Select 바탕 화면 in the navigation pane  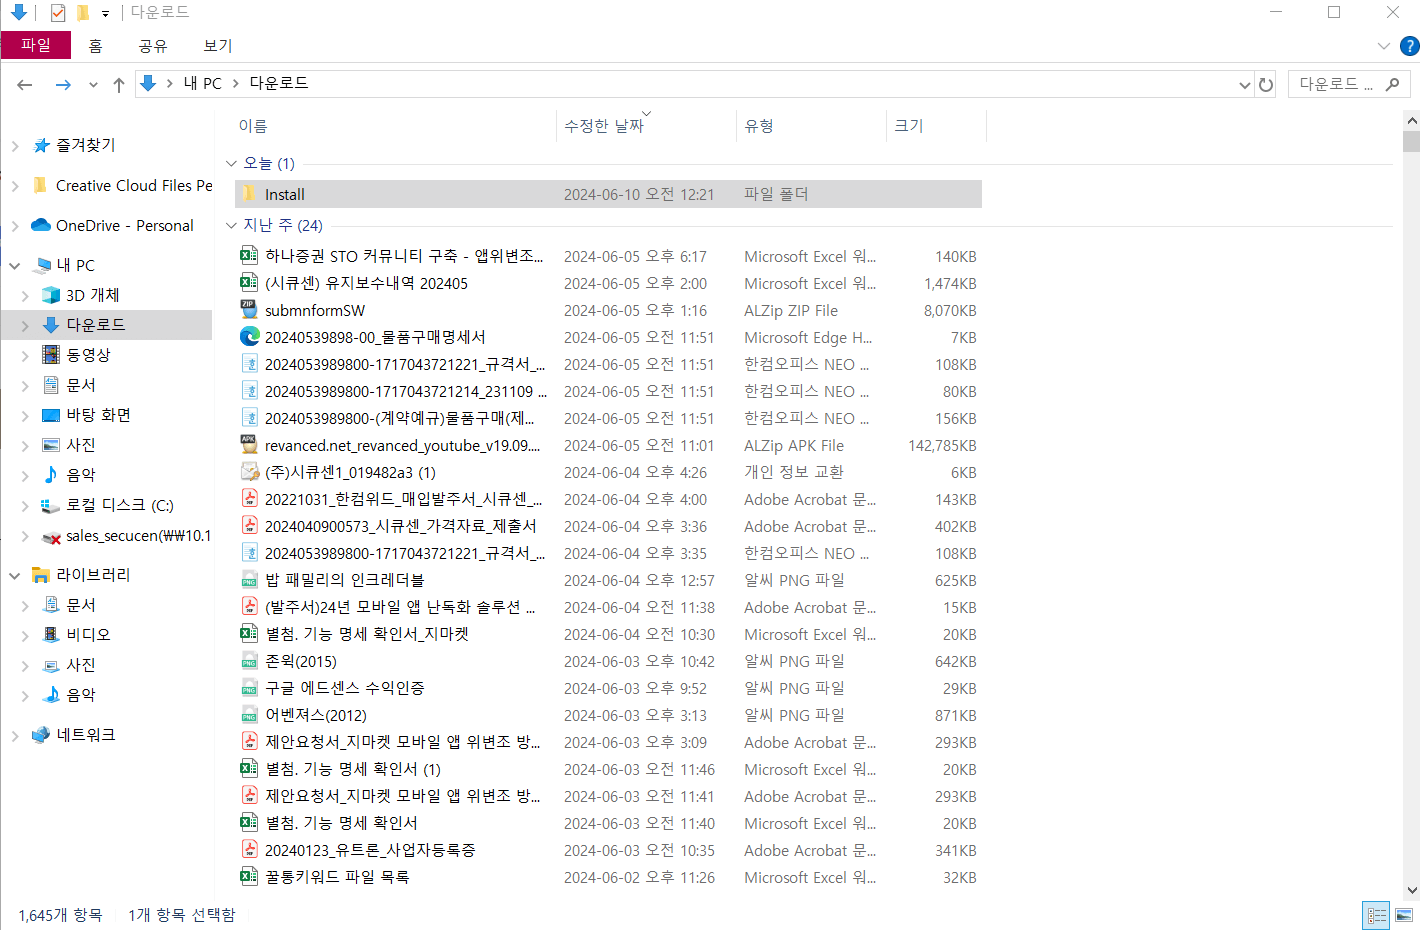pyautogui.click(x=98, y=415)
